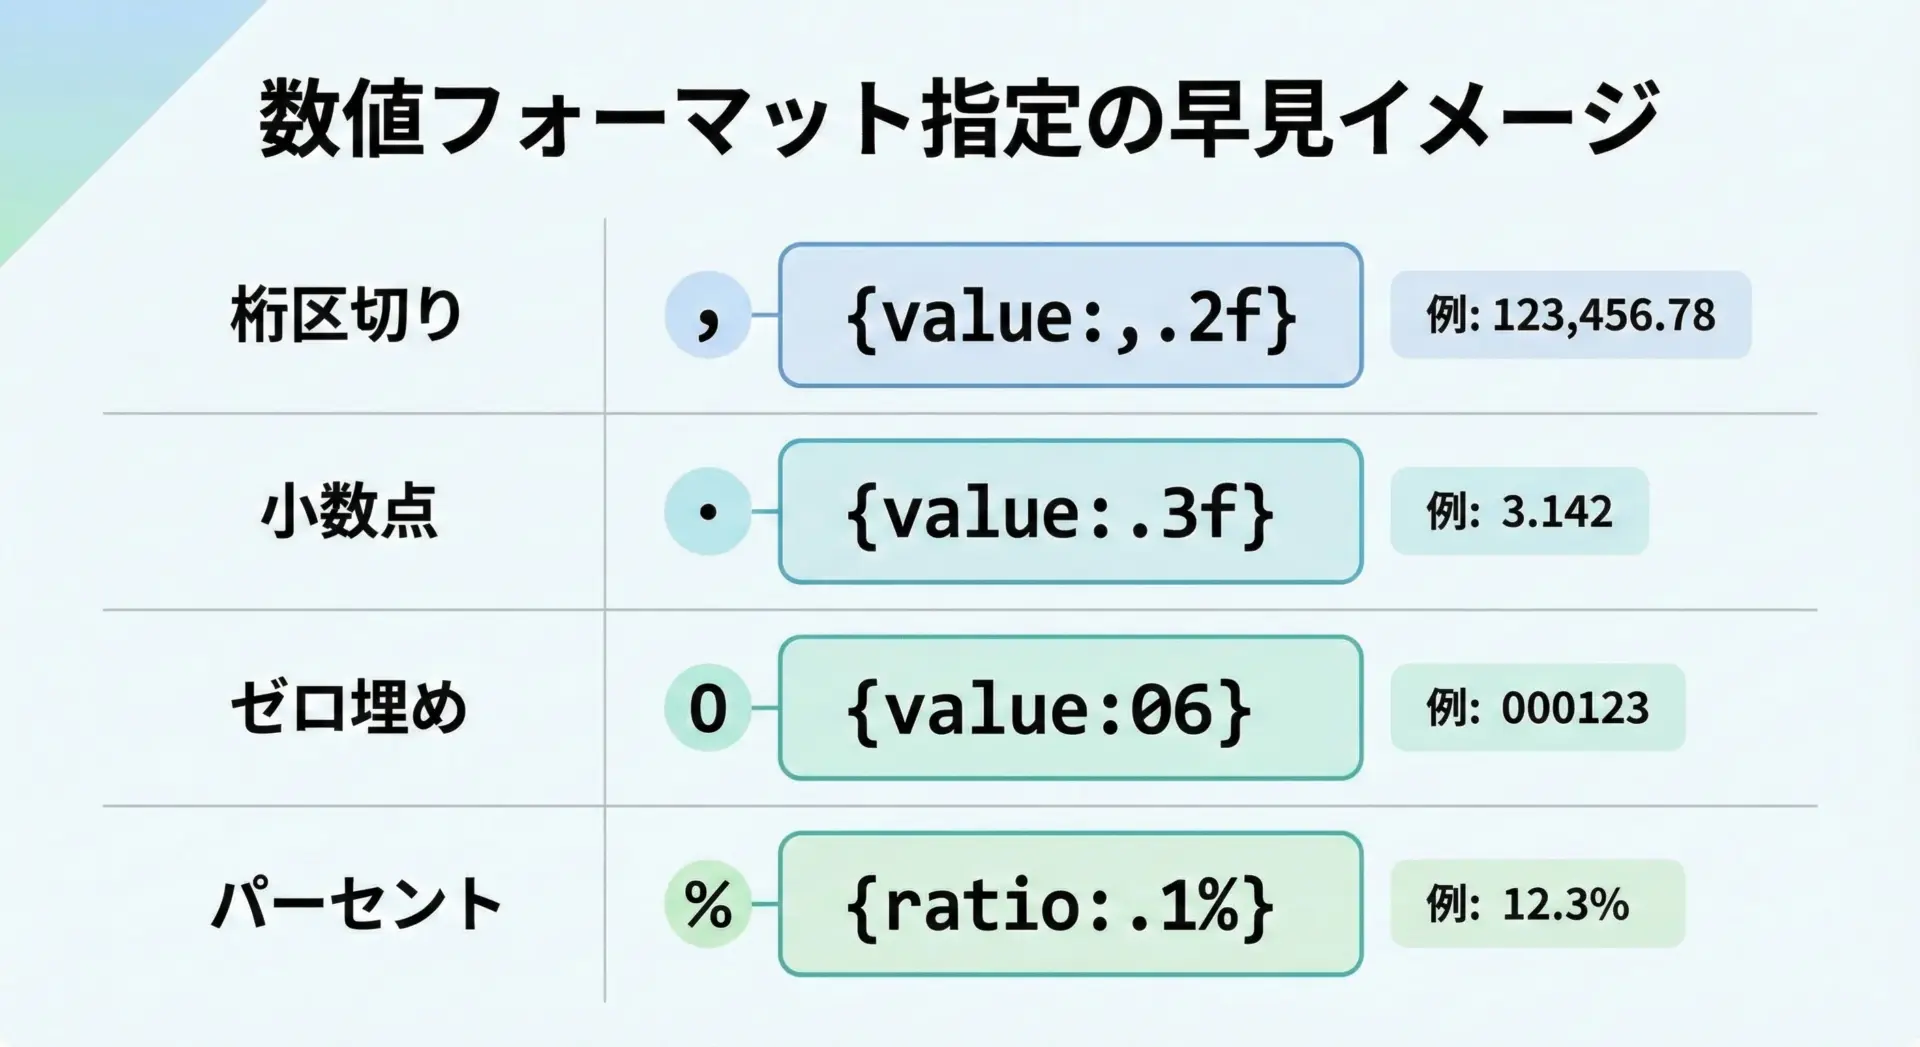The height and width of the screenshot is (1047, 1920).
Task: Click the vertical divider line between columns
Action: (x=605, y=610)
